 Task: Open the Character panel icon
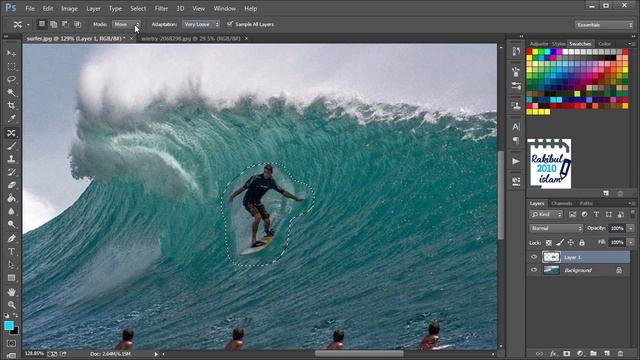coord(516,127)
